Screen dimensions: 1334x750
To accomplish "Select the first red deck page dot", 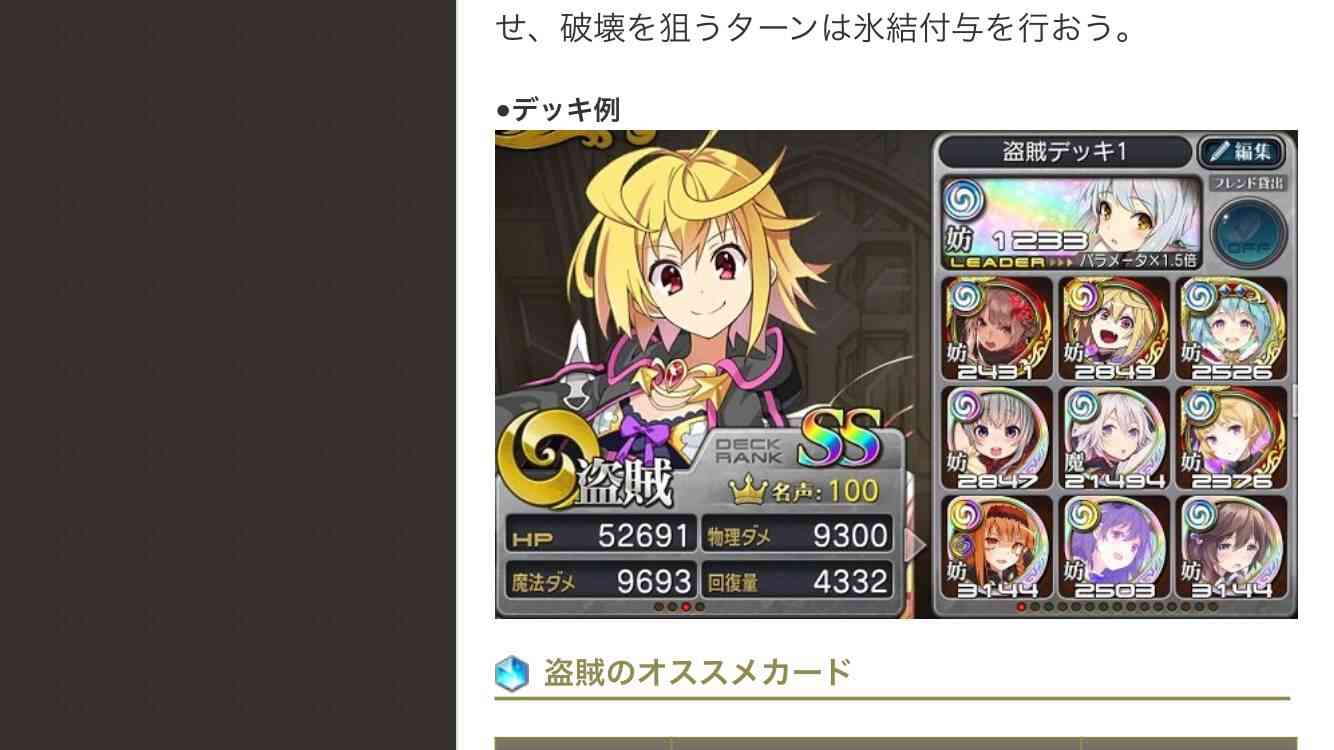I will pyautogui.click(x=1021, y=606).
